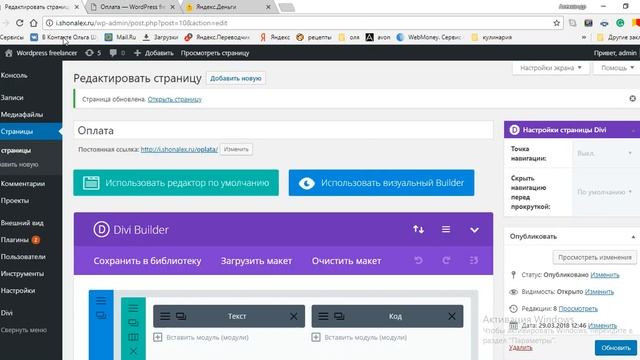
Task: Expand the Помощь dropdown tab
Action: [x=617, y=68]
